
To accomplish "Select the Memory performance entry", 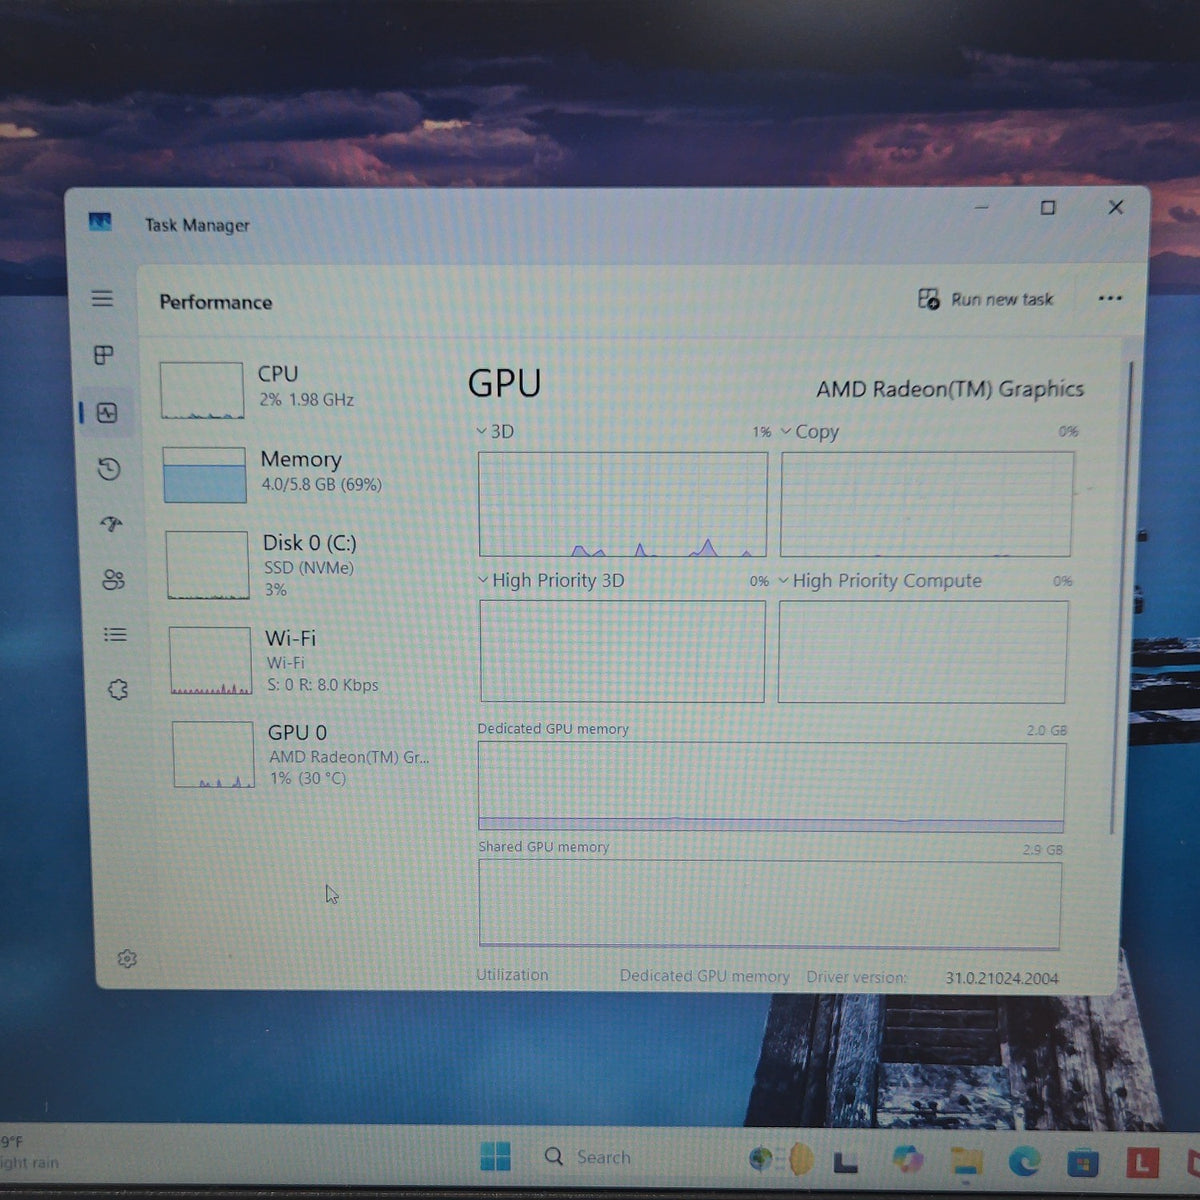I will (x=302, y=474).
